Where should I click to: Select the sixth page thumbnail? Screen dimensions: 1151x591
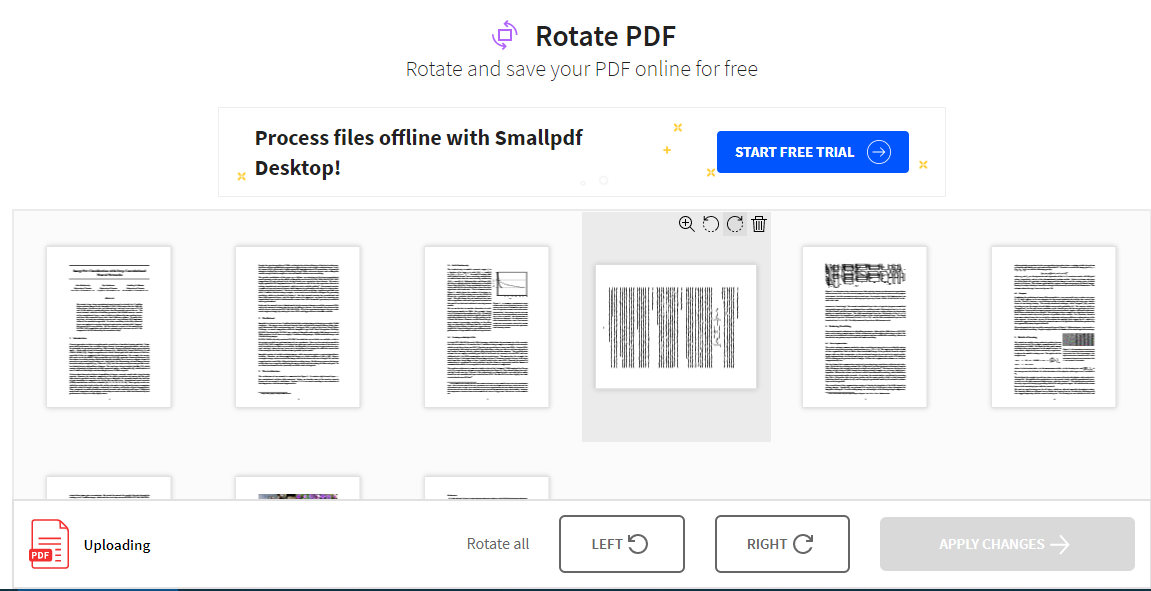click(1053, 327)
